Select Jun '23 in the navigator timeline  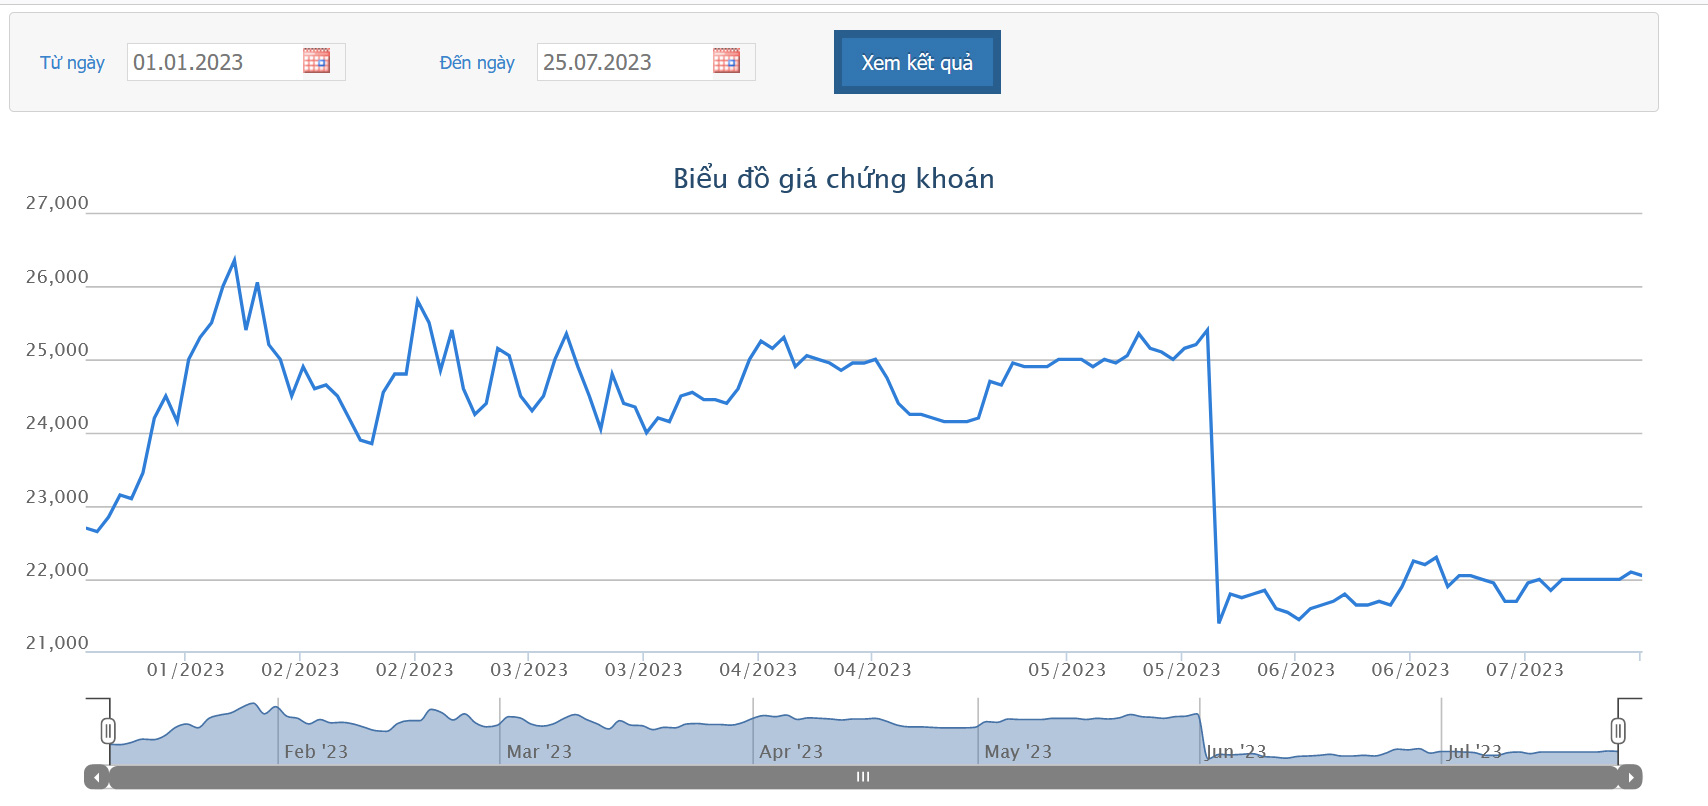pos(1236,752)
